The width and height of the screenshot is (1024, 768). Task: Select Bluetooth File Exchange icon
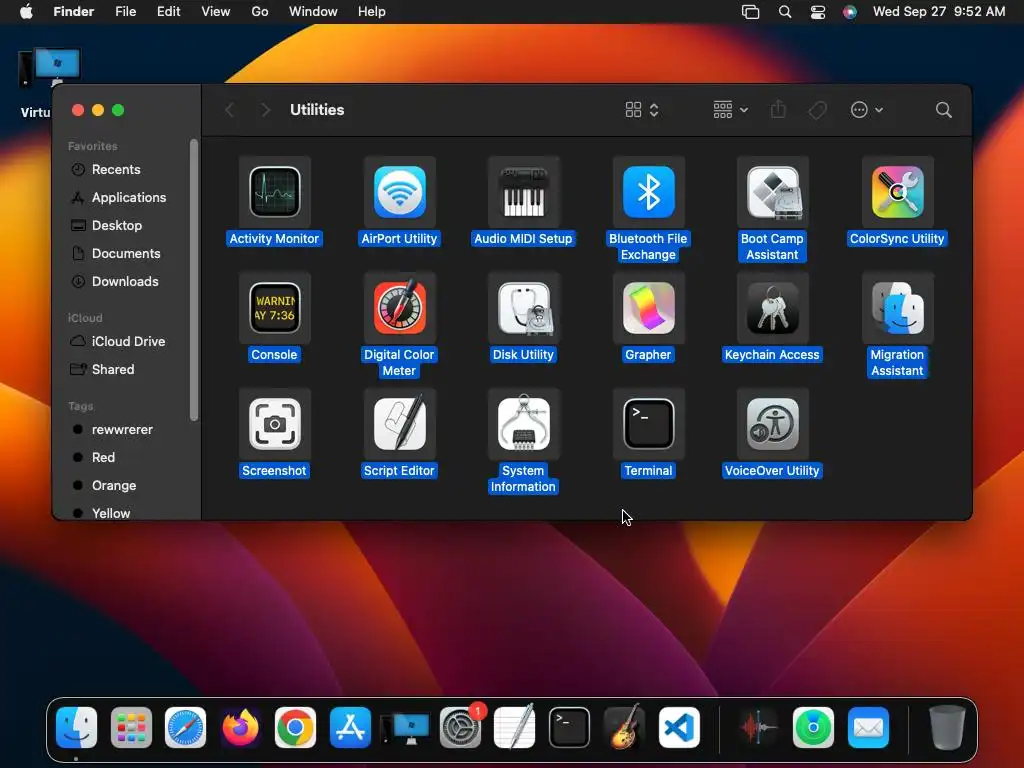(x=648, y=192)
